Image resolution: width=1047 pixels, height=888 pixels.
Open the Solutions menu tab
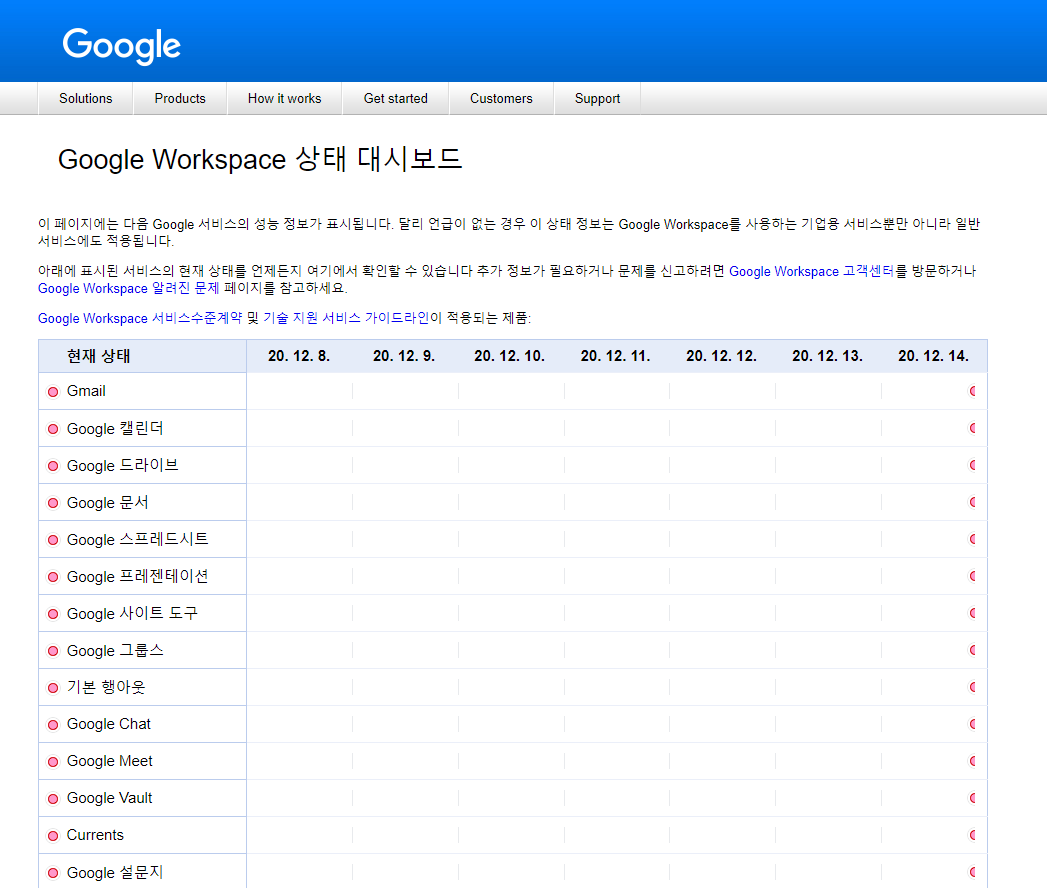click(x=85, y=98)
